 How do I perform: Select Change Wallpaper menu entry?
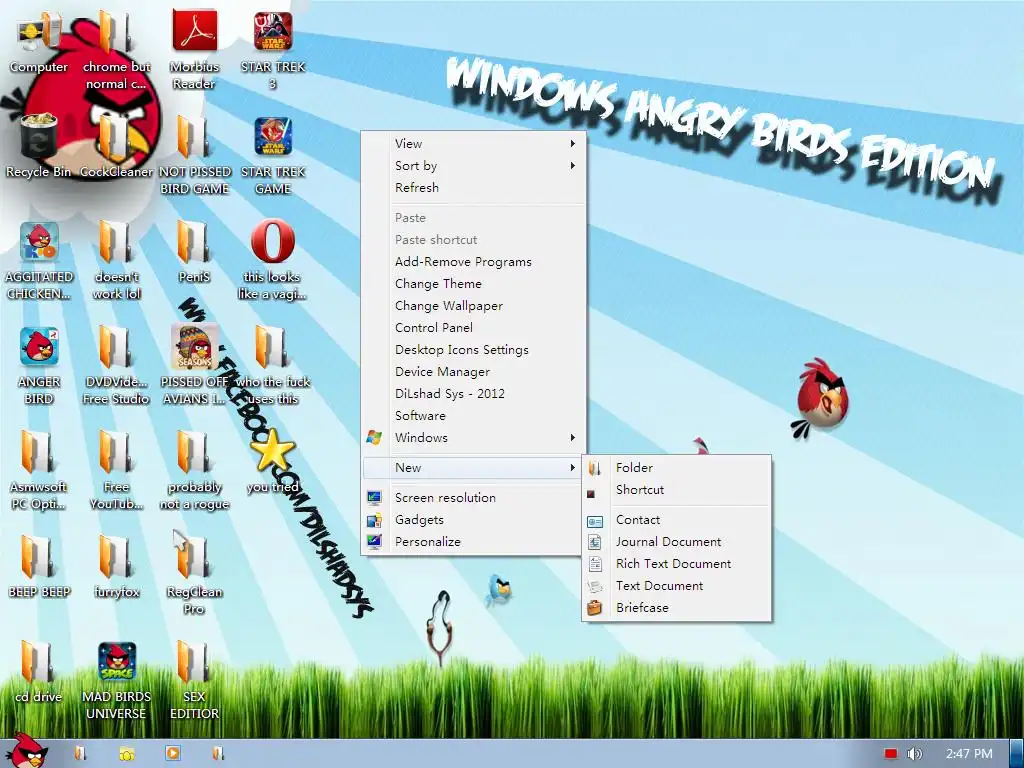(473, 306)
